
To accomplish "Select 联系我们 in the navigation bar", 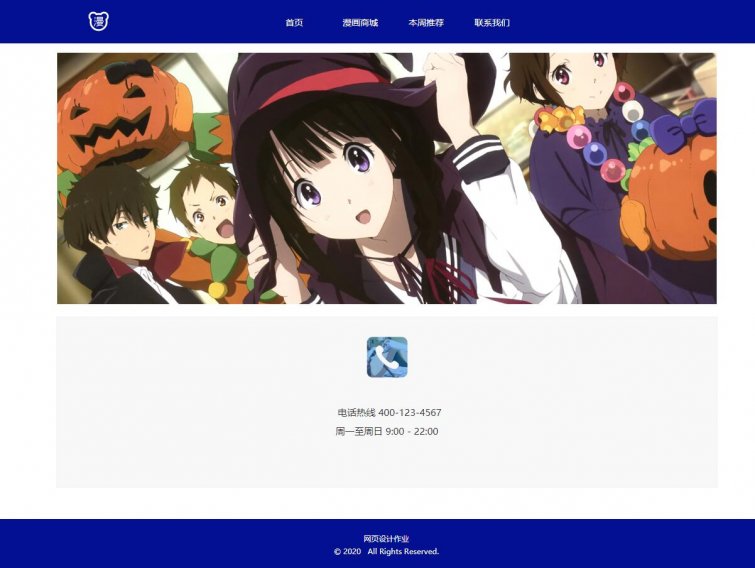I will tap(492, 23).
